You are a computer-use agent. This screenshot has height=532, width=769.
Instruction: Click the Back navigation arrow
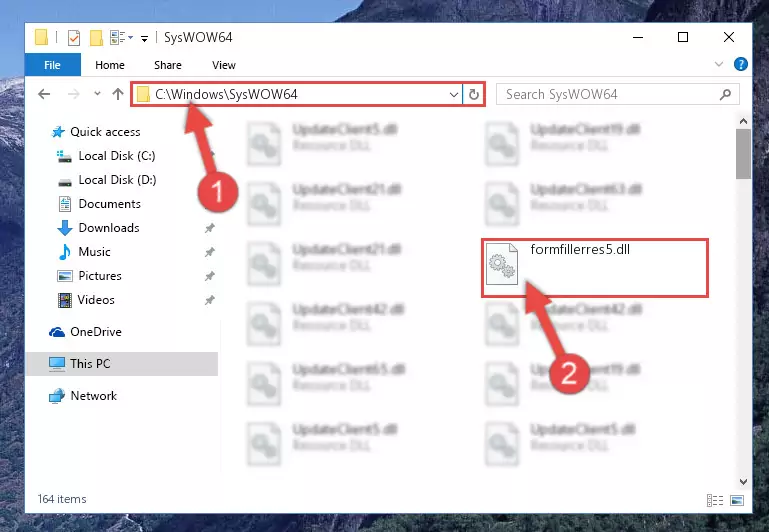[44, 94]
